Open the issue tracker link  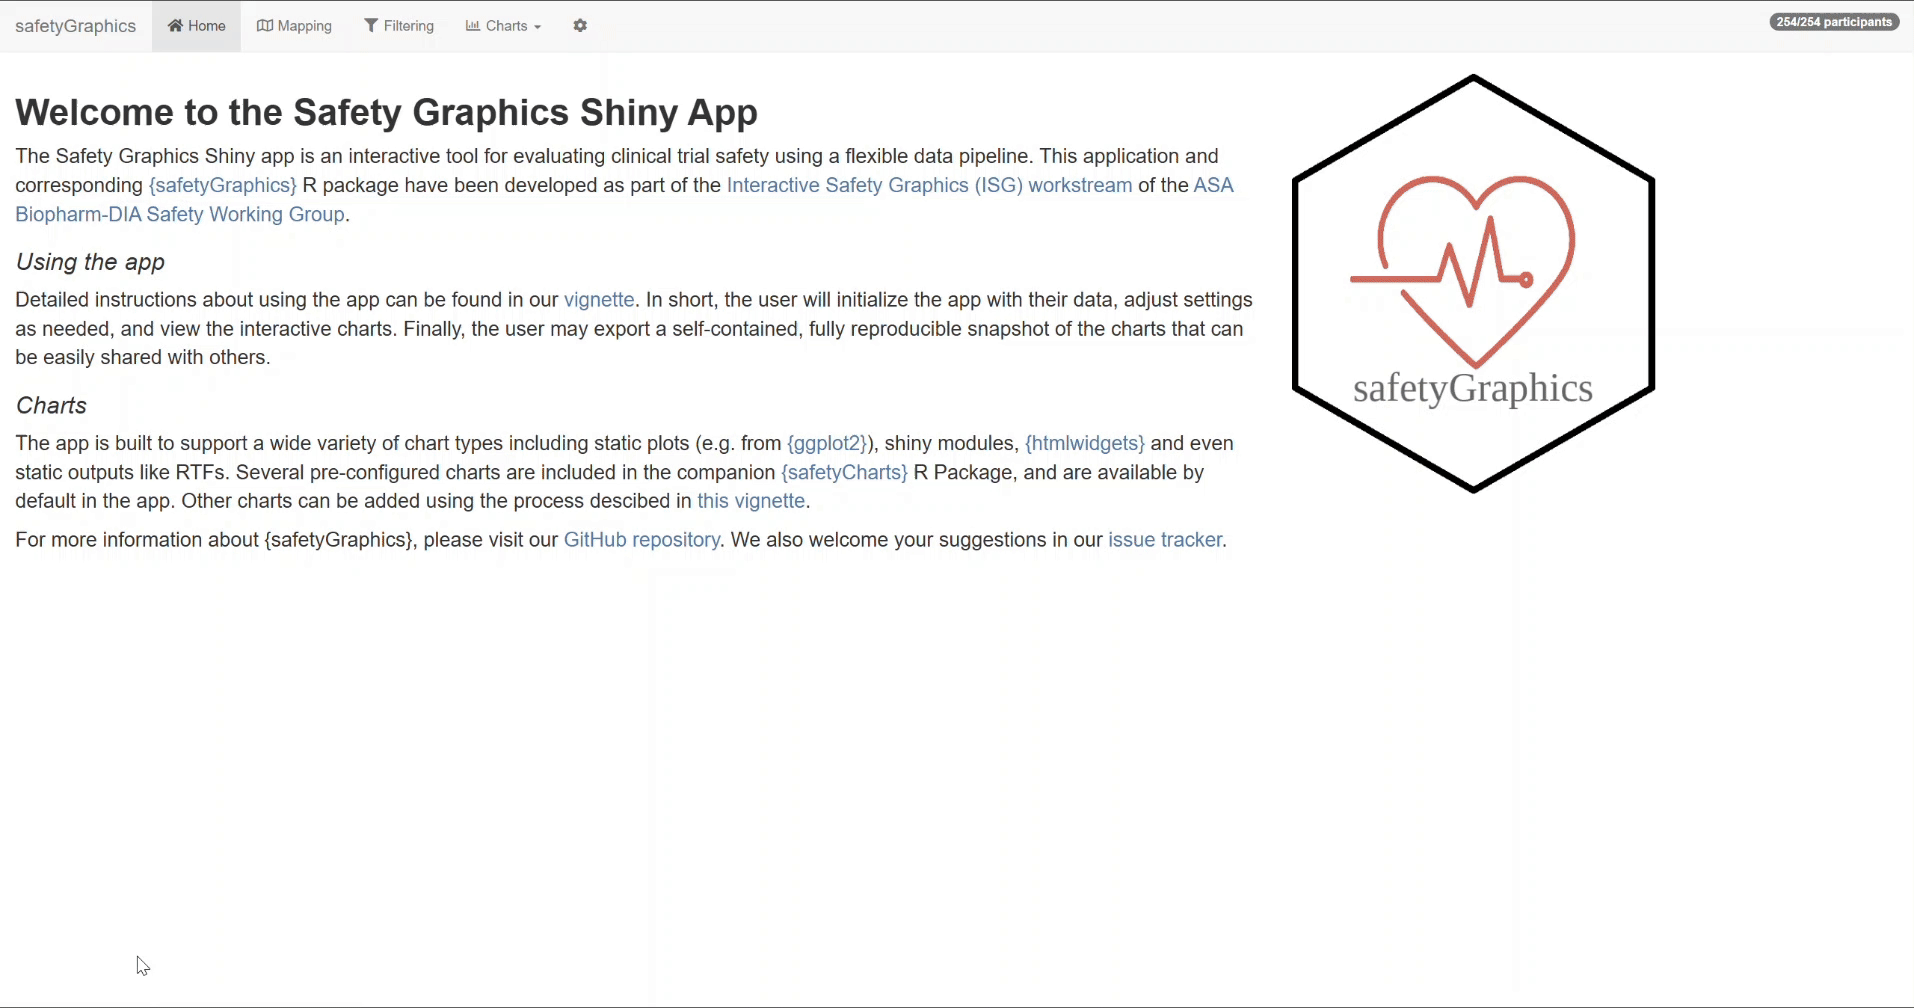tap(1165, 540)
